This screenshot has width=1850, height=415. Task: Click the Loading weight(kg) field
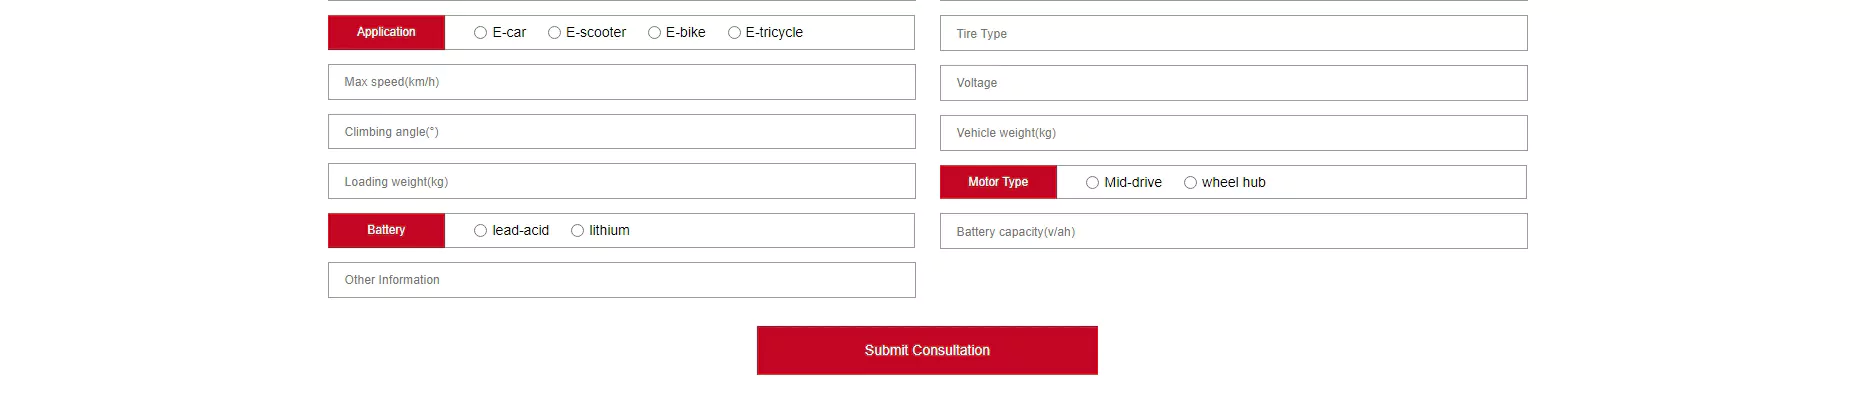point(621,181)
